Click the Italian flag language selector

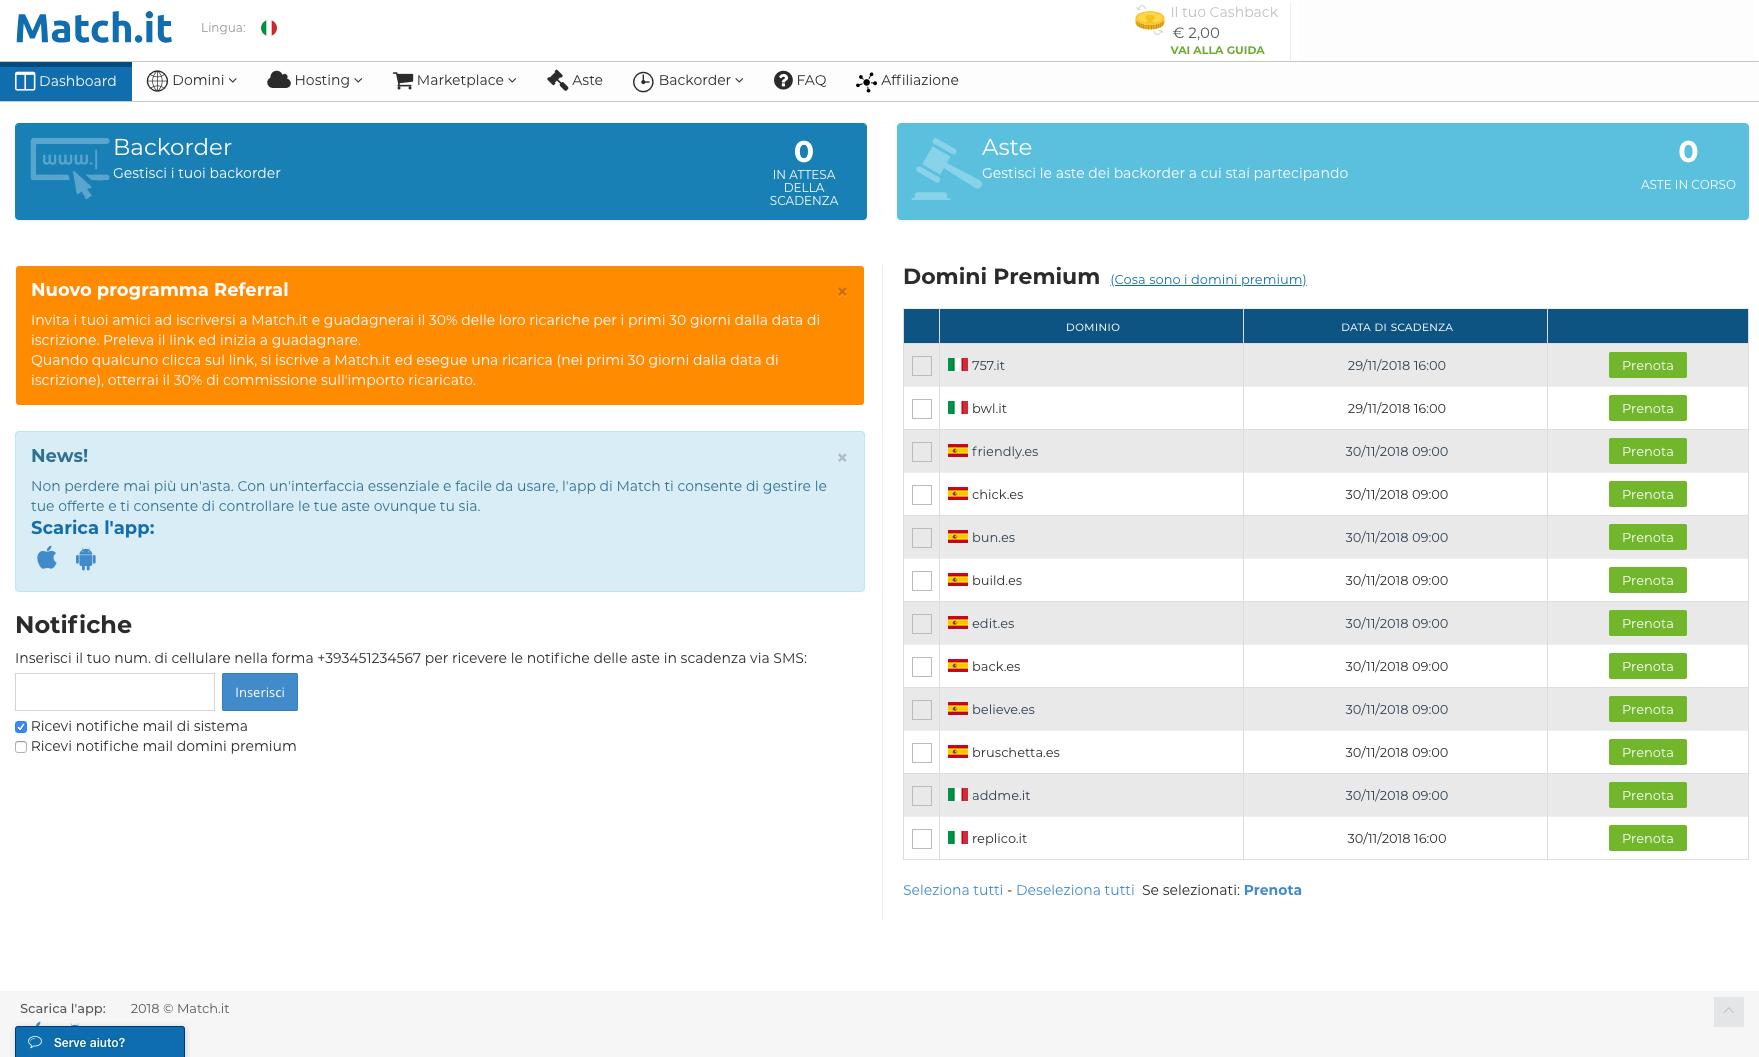(269, 28)
